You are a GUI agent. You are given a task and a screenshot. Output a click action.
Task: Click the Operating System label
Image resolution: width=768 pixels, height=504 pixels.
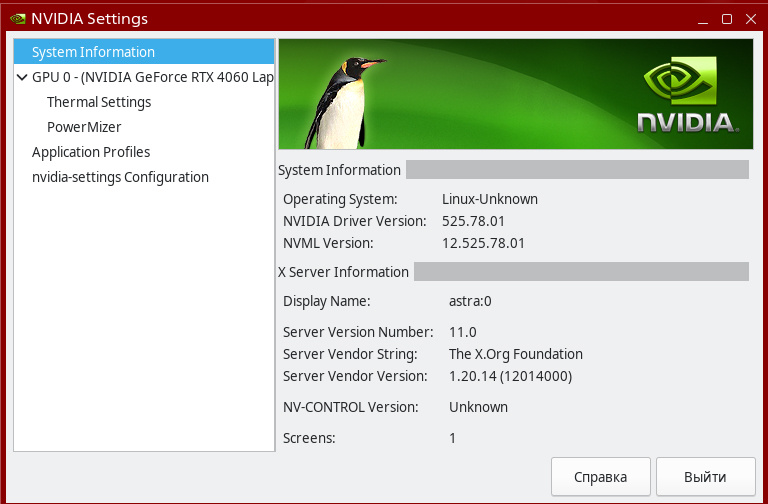point(340,199)
